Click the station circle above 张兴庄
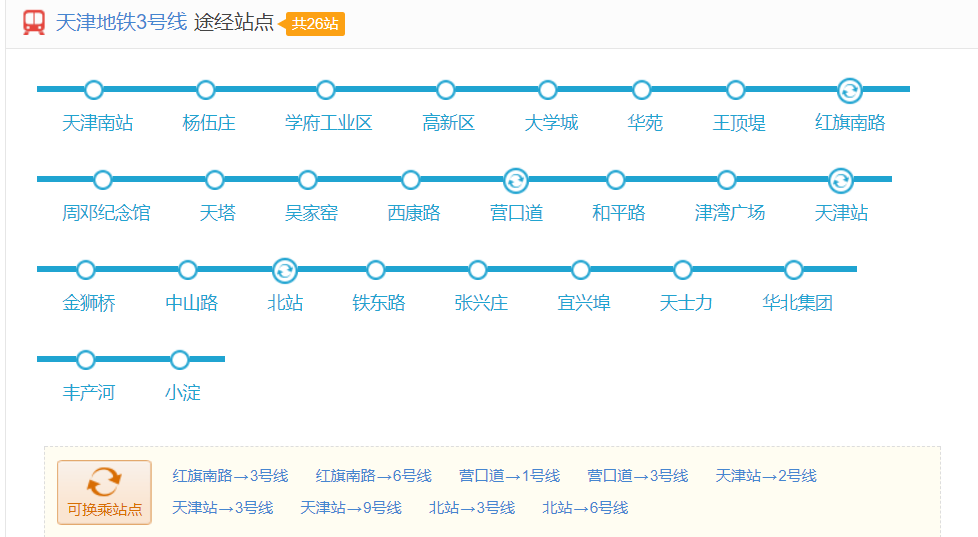Screen dimensions: 978x537 pyautogui.click(x=478, y=270)
